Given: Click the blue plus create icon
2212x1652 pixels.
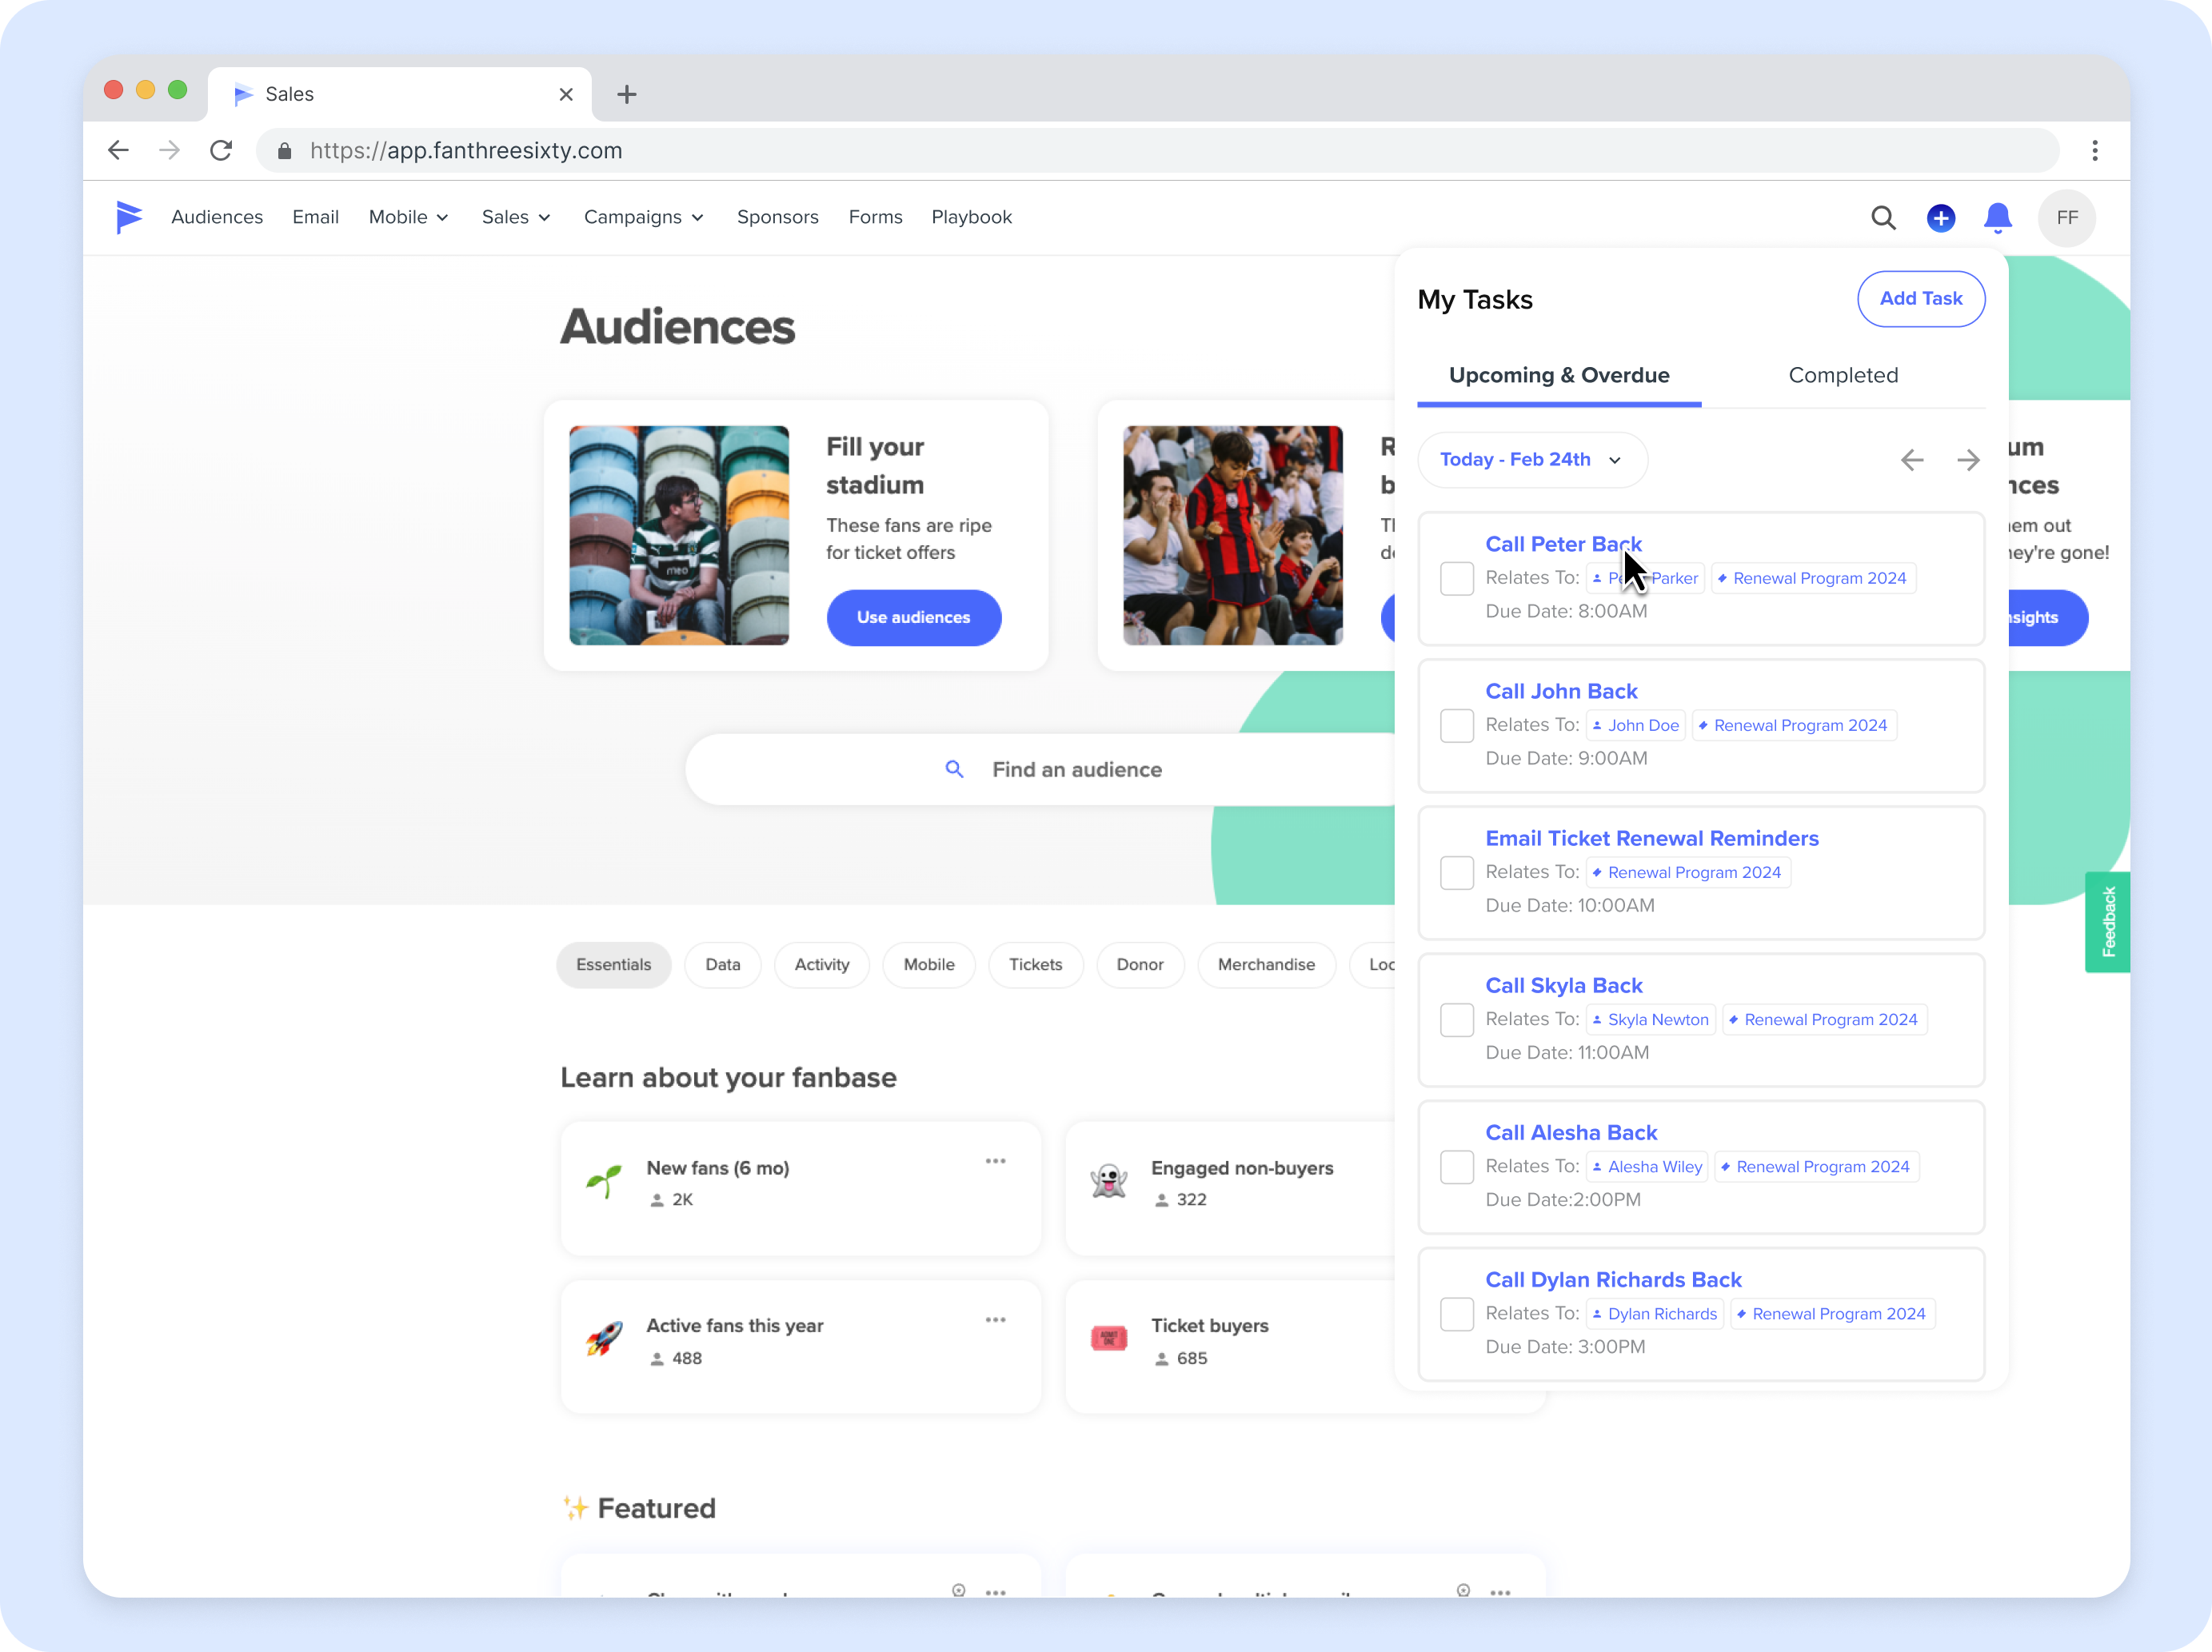Looking at the screenshot, I should tap(1940, 218).
